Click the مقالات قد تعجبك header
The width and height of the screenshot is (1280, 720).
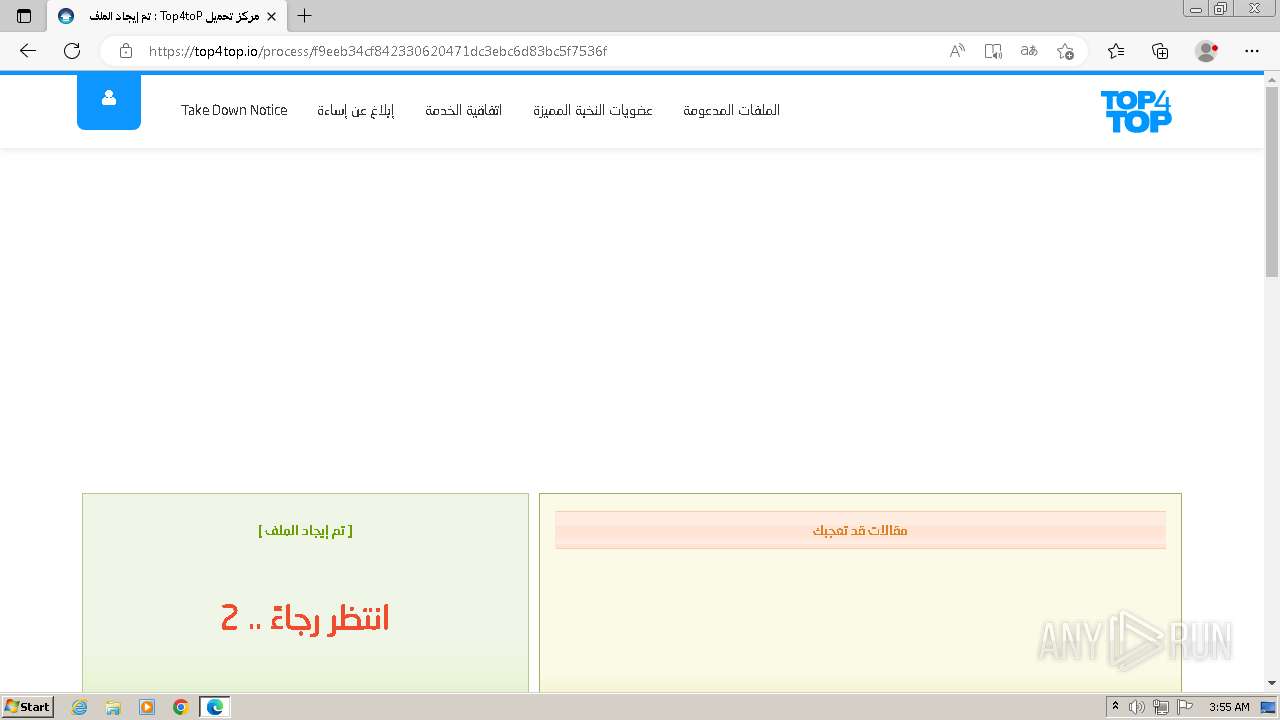(x=860, y=530)
